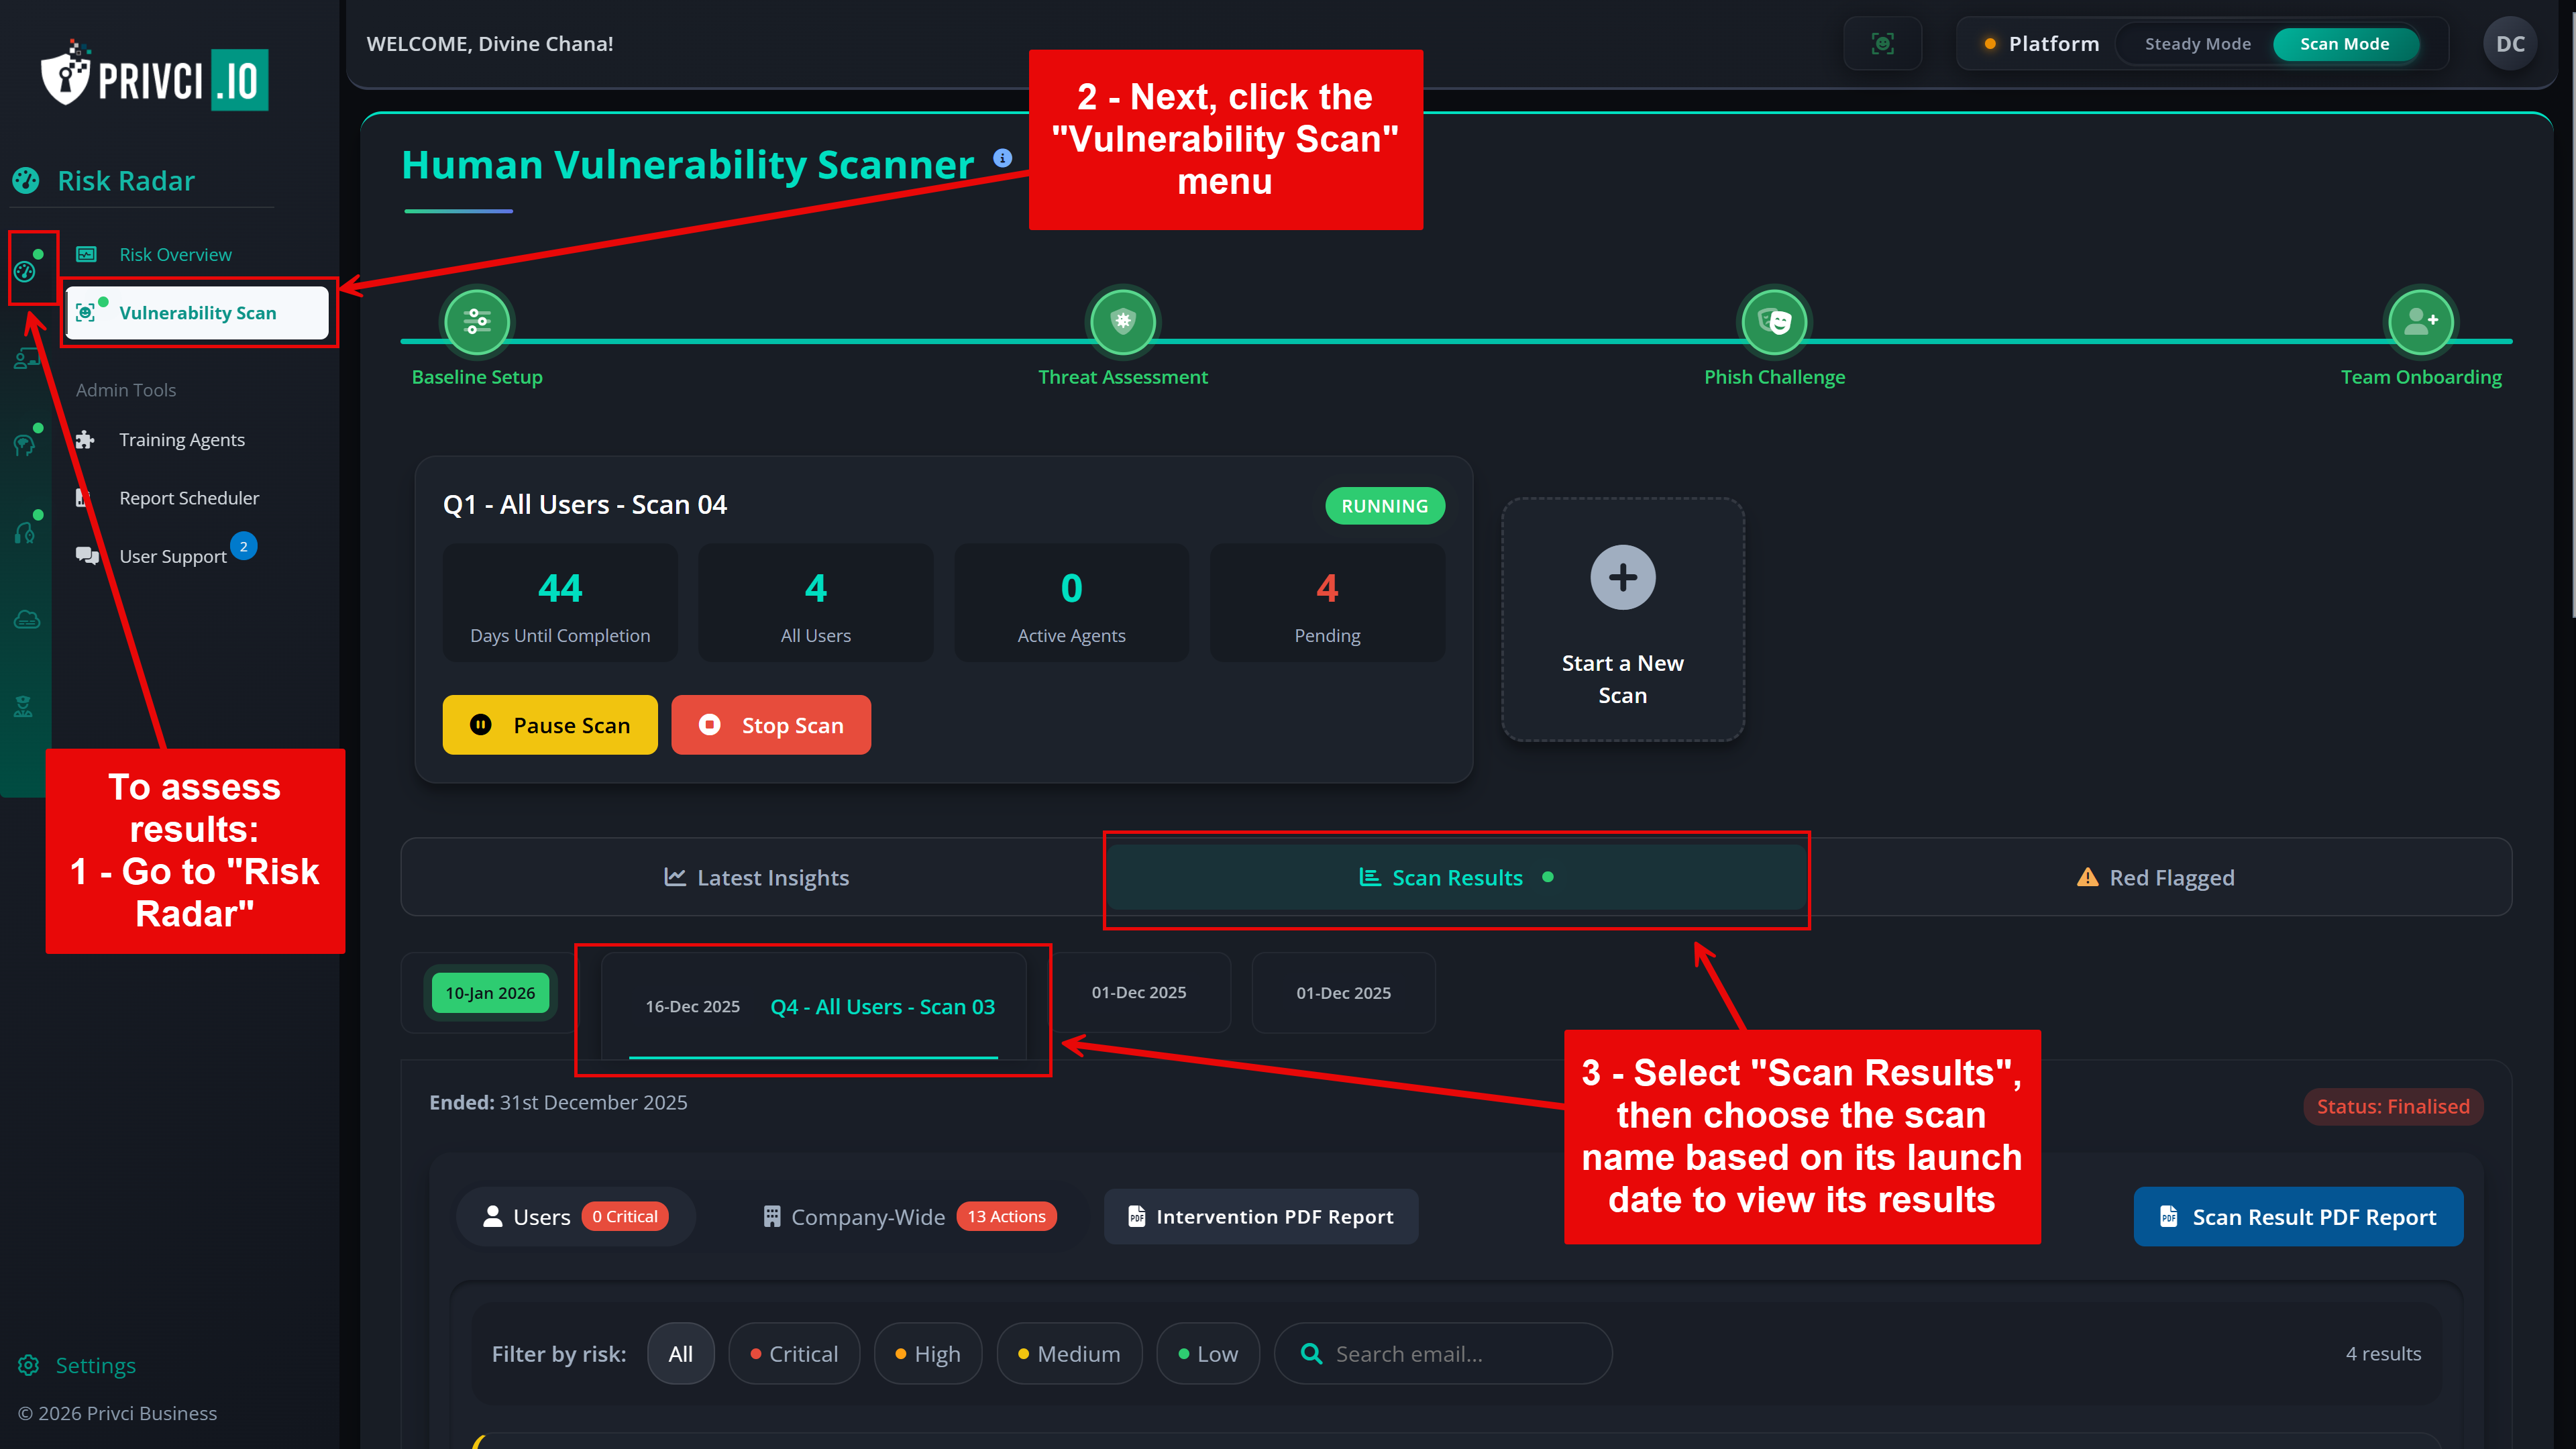Viewport: 2576px width, 1449px height.
Task: Switch platform to Steady Mode
Action: (x=2197, y=44)
